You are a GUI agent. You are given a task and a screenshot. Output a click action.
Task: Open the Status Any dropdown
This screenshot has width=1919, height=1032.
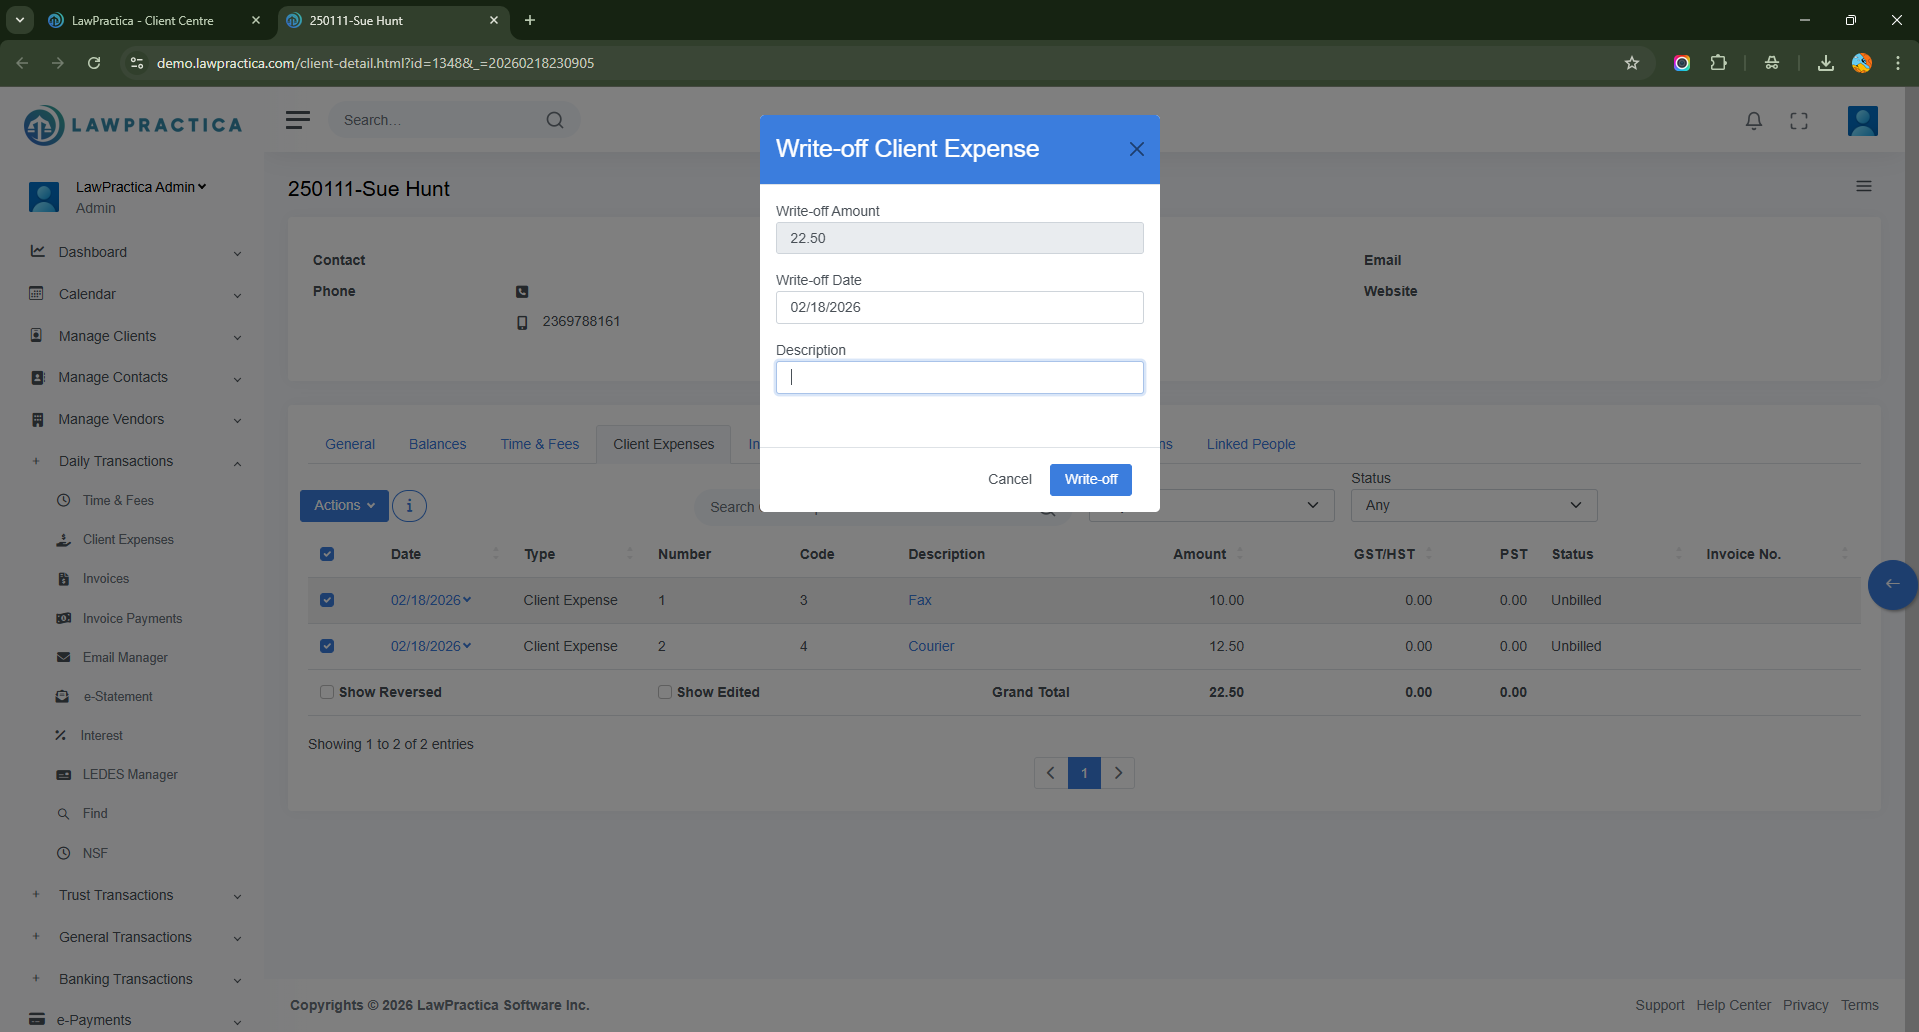tap(1473, 506)
